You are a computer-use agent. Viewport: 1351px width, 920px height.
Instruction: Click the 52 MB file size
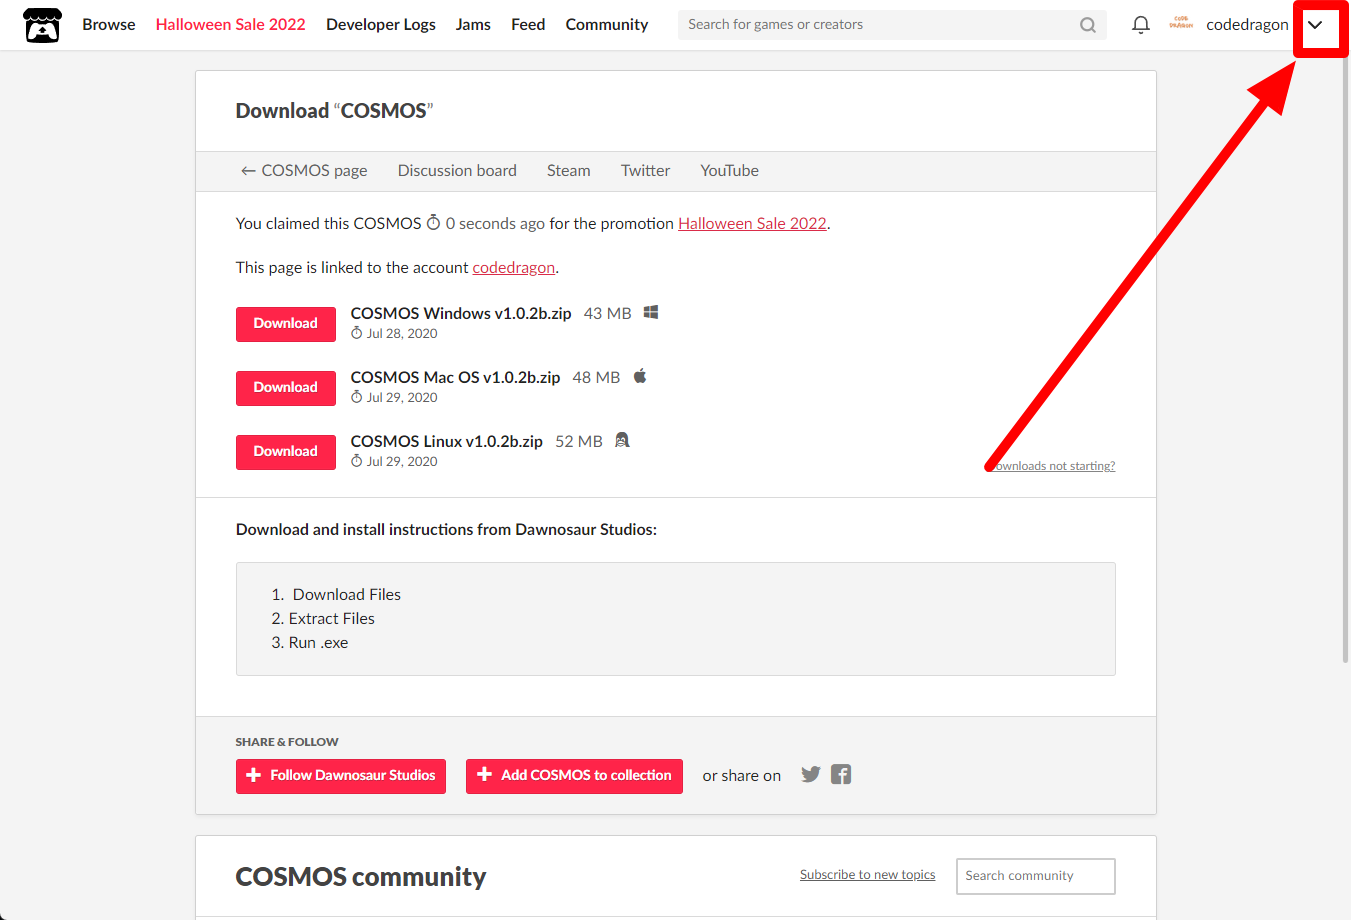(x=579, y=442)
